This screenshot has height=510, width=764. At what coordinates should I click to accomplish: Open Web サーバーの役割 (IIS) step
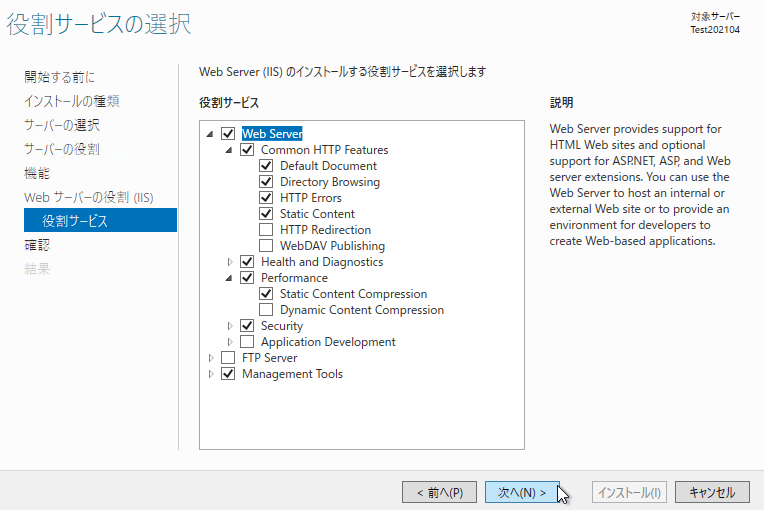tap(89, 197)
